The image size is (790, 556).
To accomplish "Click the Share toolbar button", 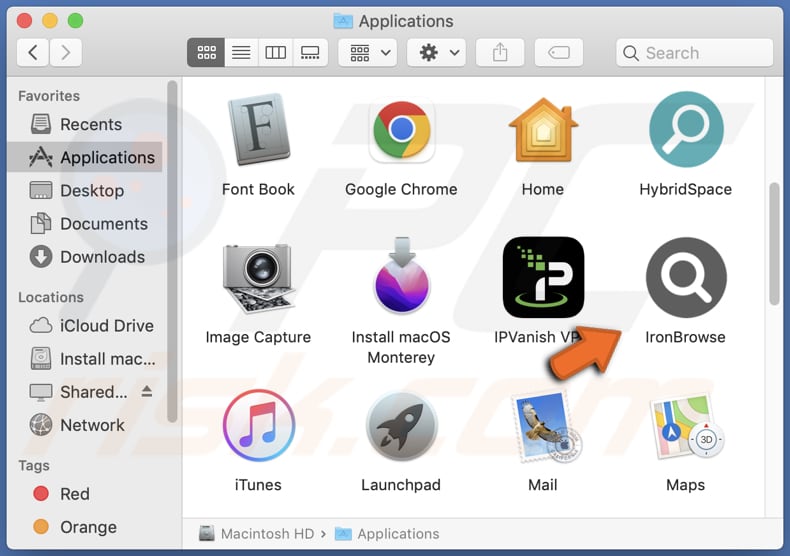I will (x=500, y=52).
